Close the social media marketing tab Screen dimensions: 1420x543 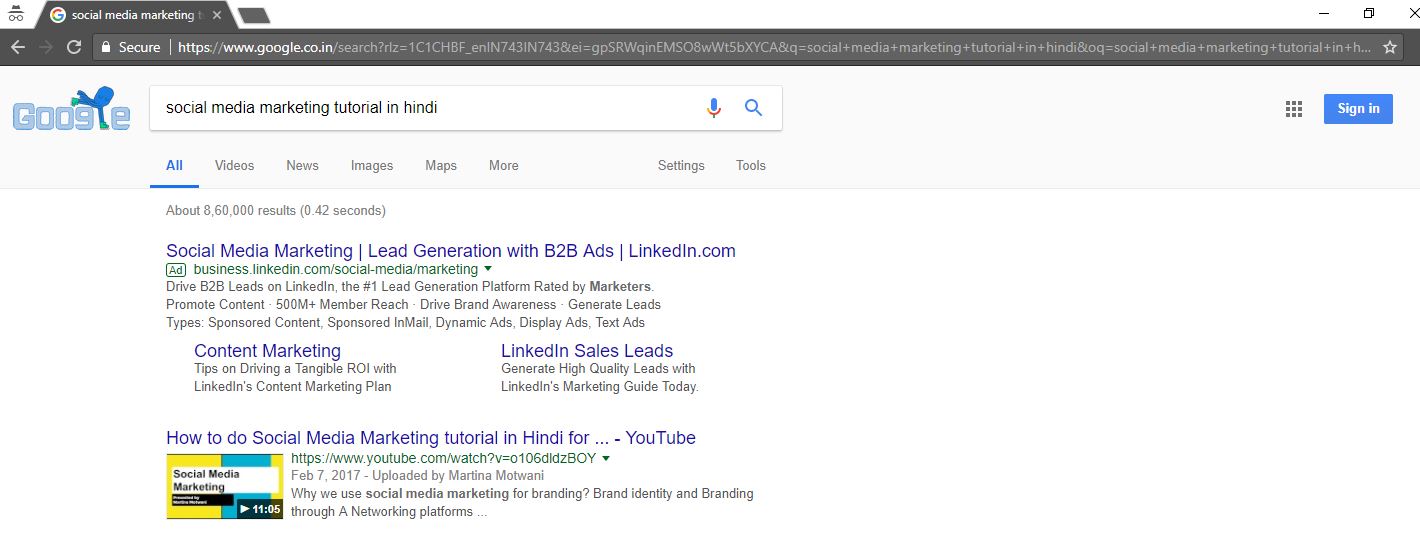tap(217, 15)
